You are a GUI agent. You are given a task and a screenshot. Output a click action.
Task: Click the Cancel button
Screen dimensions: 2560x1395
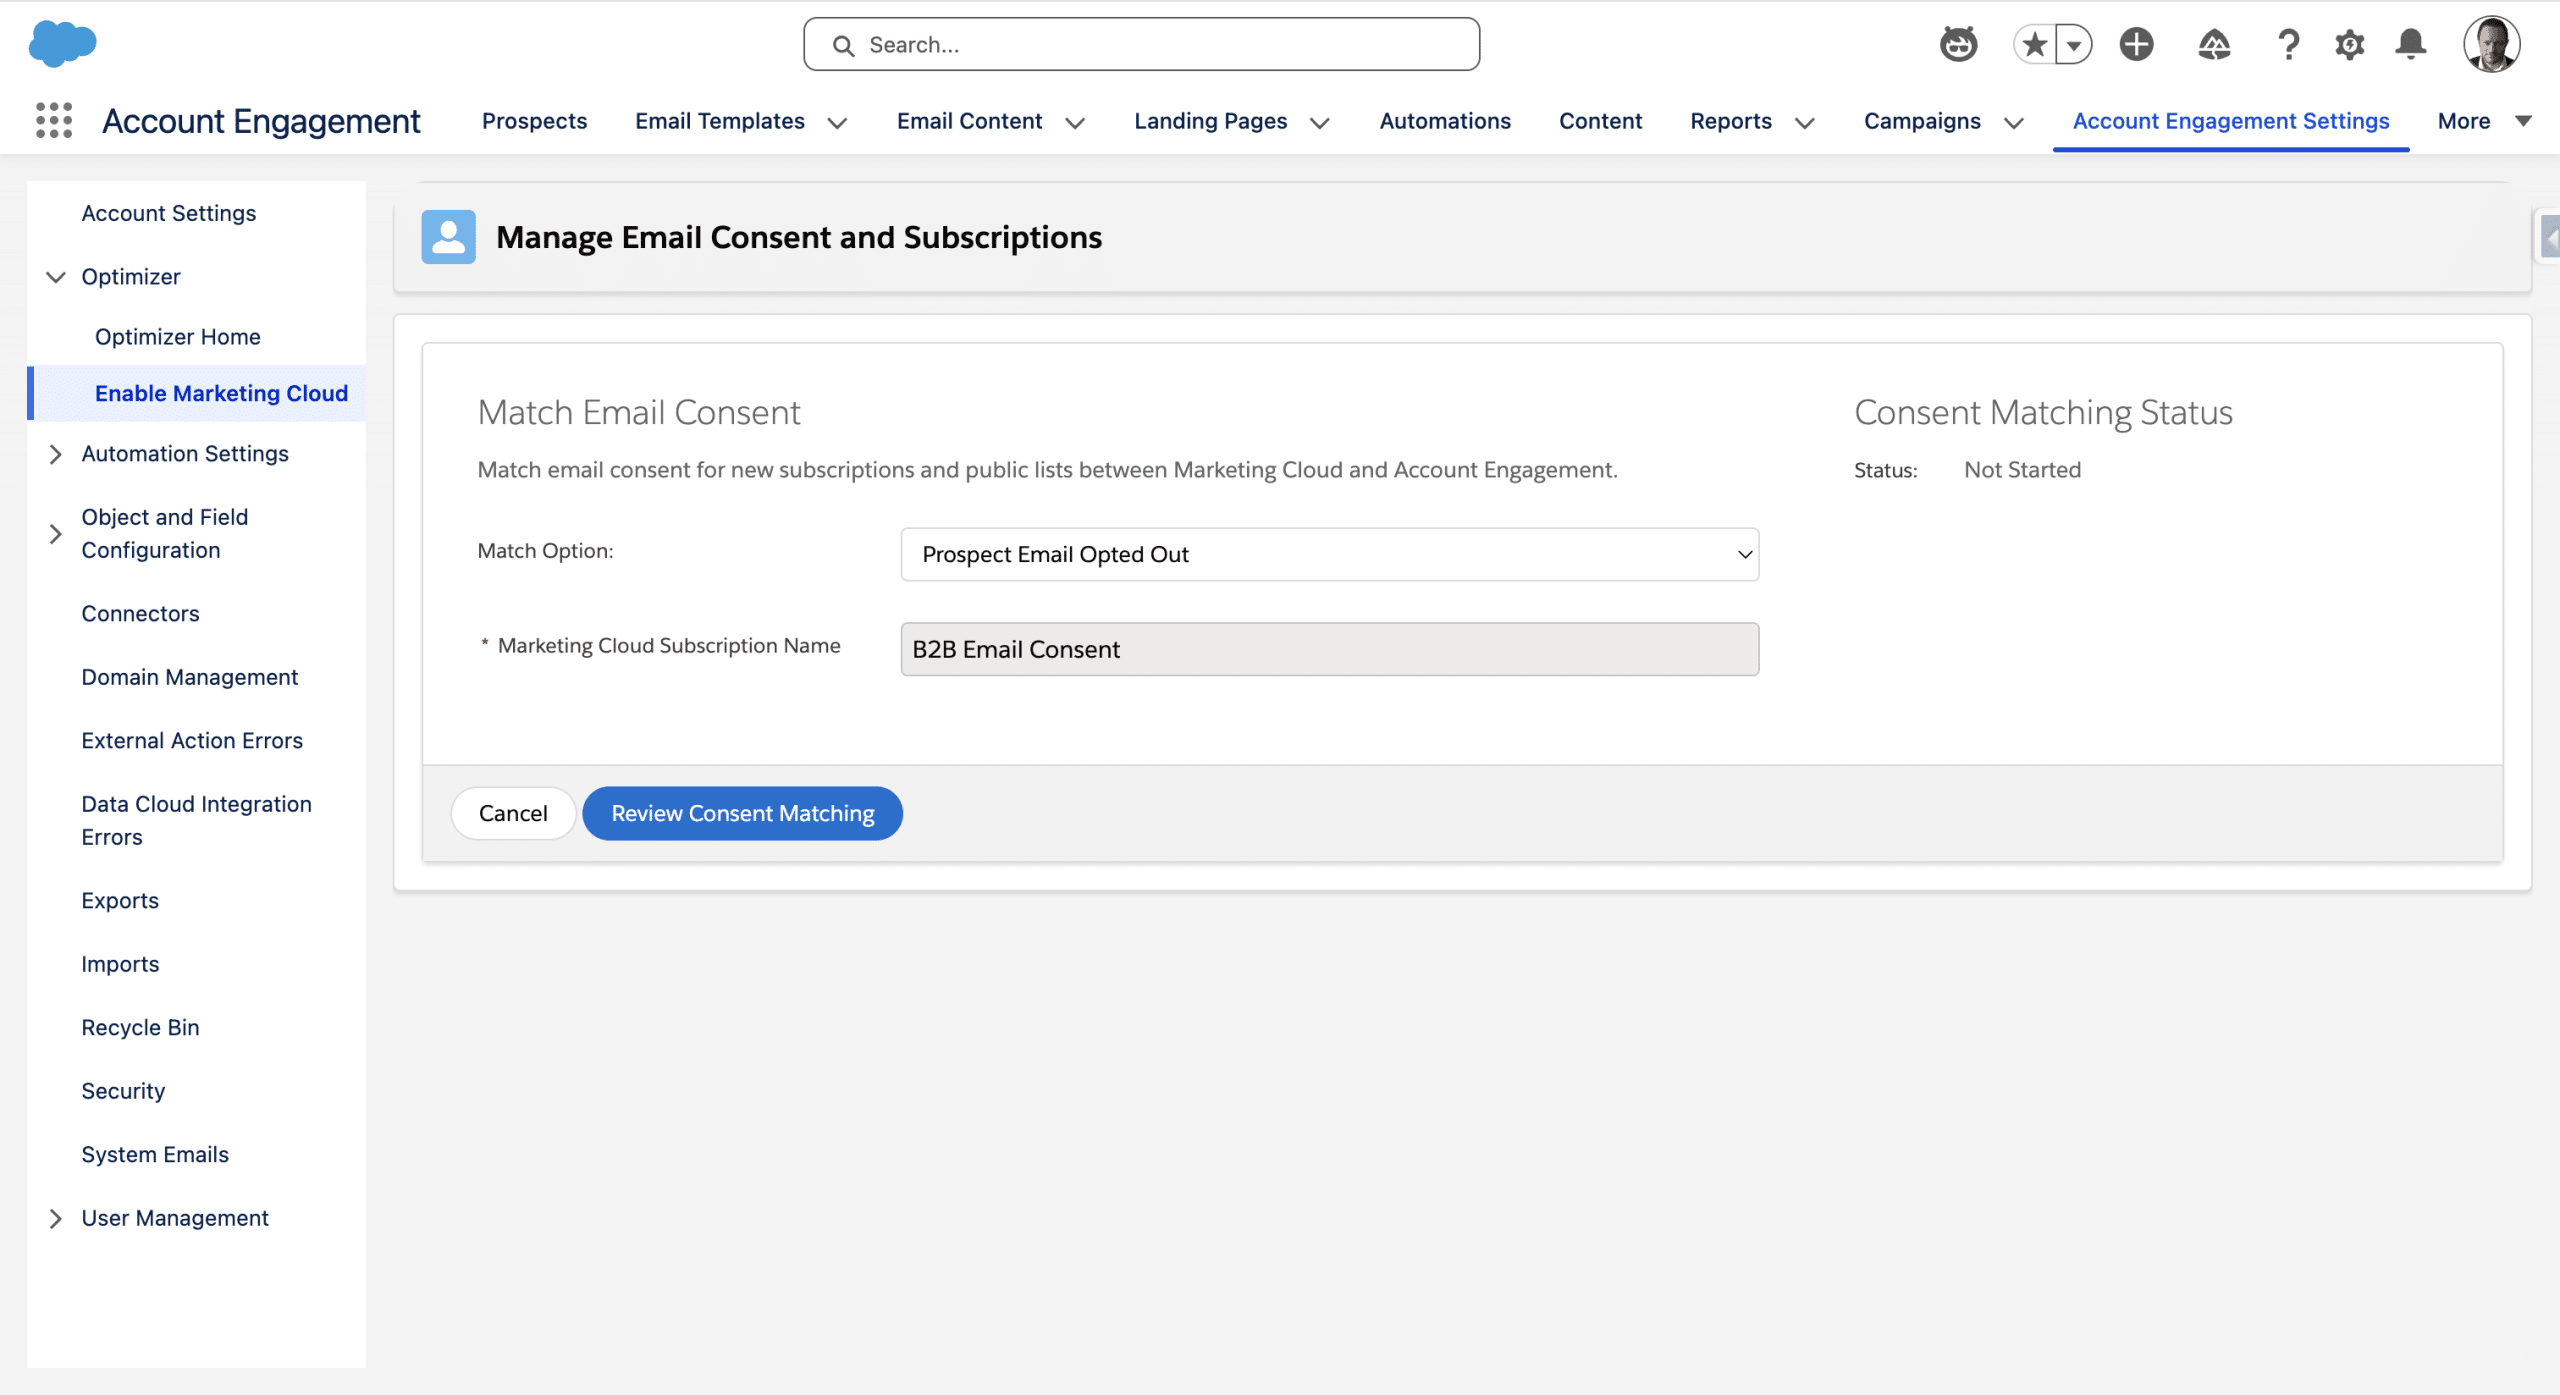coord(513,813)
